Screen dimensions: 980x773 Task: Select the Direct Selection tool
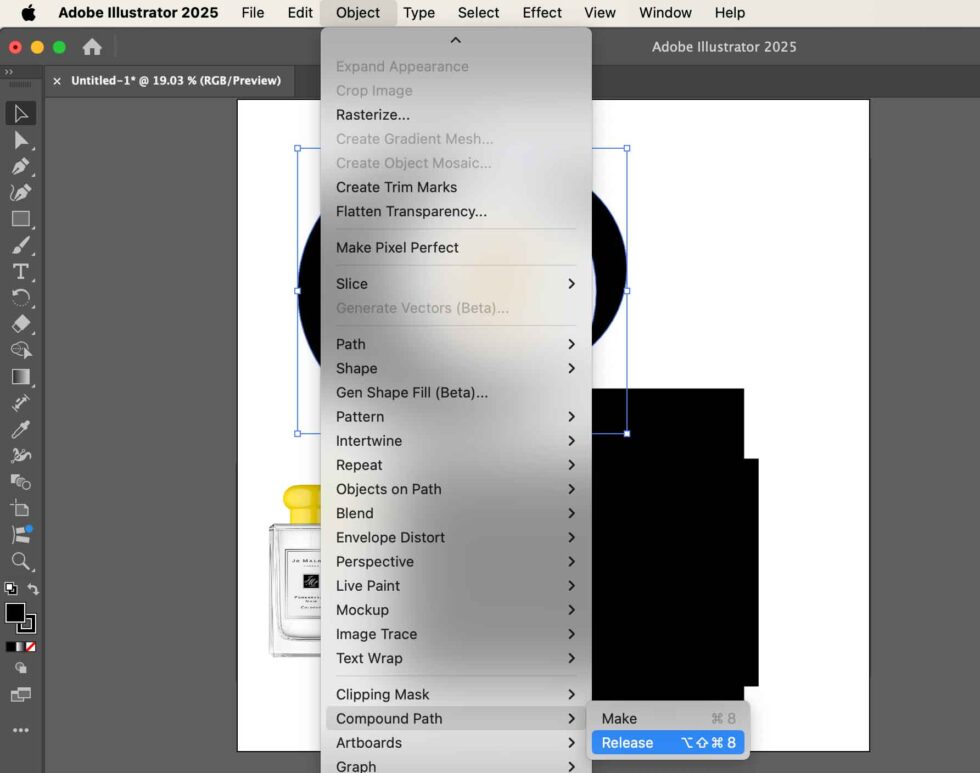point(22,140)
